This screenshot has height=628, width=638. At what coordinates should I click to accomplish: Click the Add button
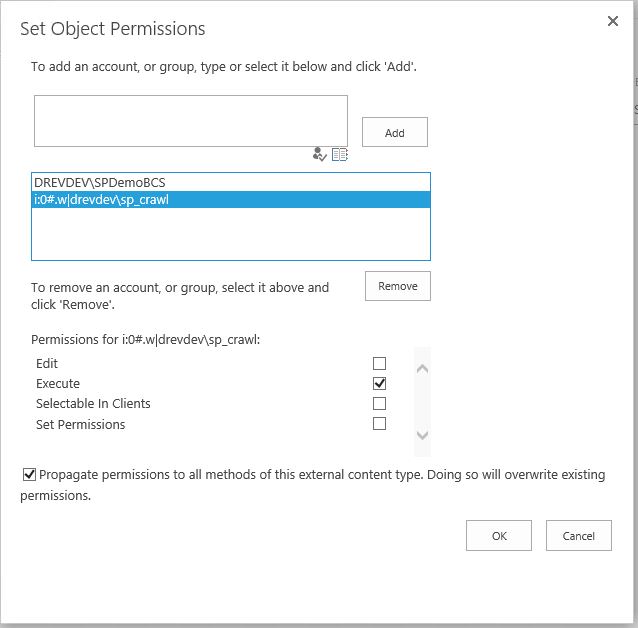tap(395, 132)
